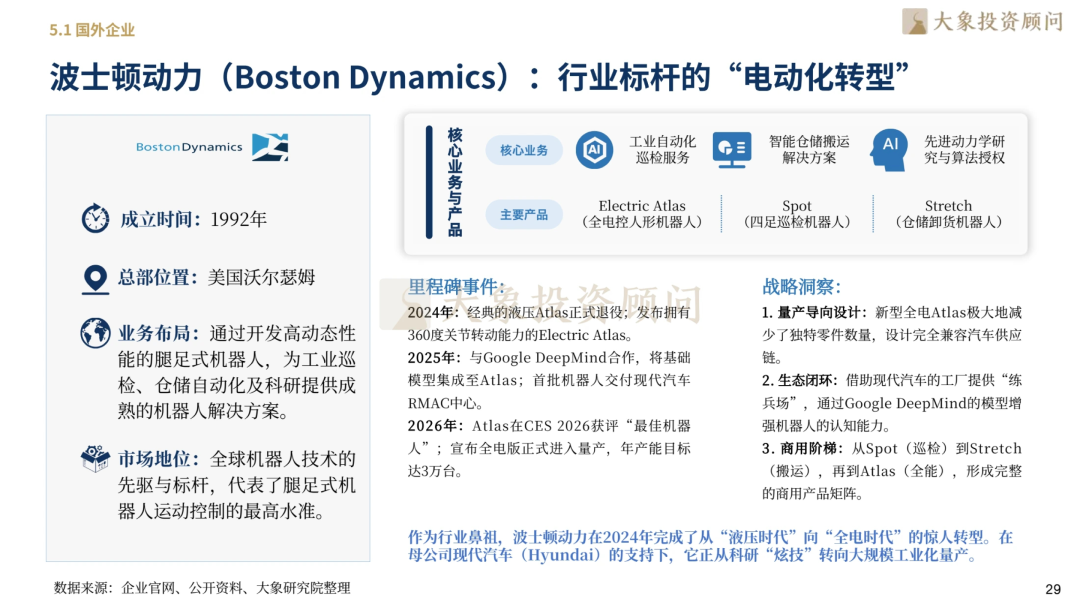Click the text '智能仓储搬运解决方案'
The height and width of the screenshot is (608, 1080).
tap(809, 149)
